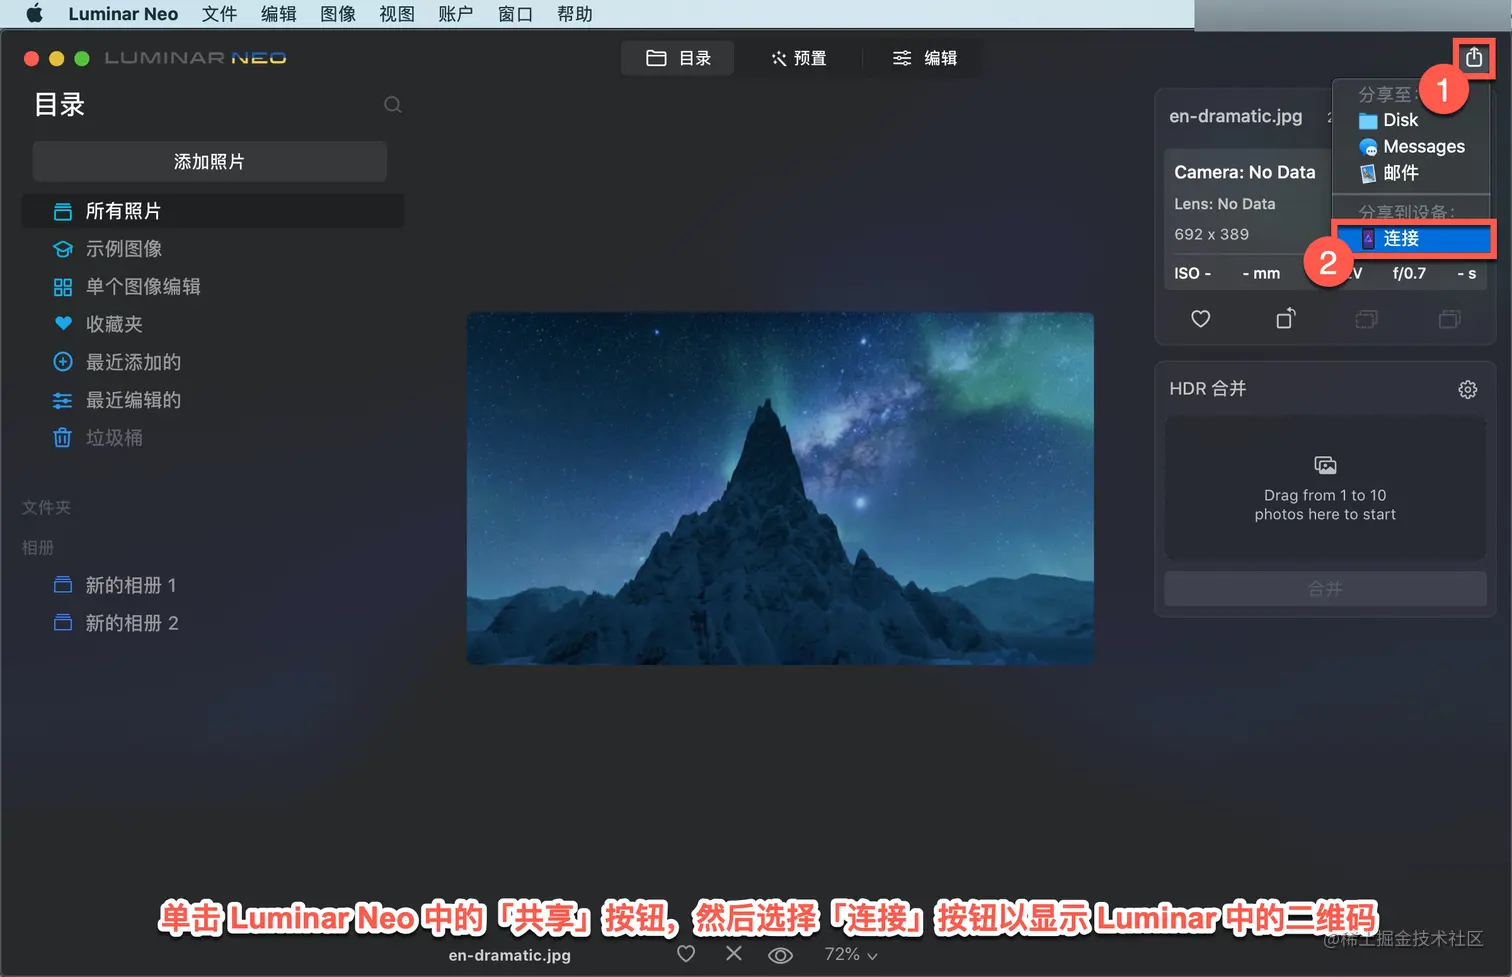Click the ISO - value
This screenshot has height=977, width=1512.
pyautogui.click(x=1193, y=273)
